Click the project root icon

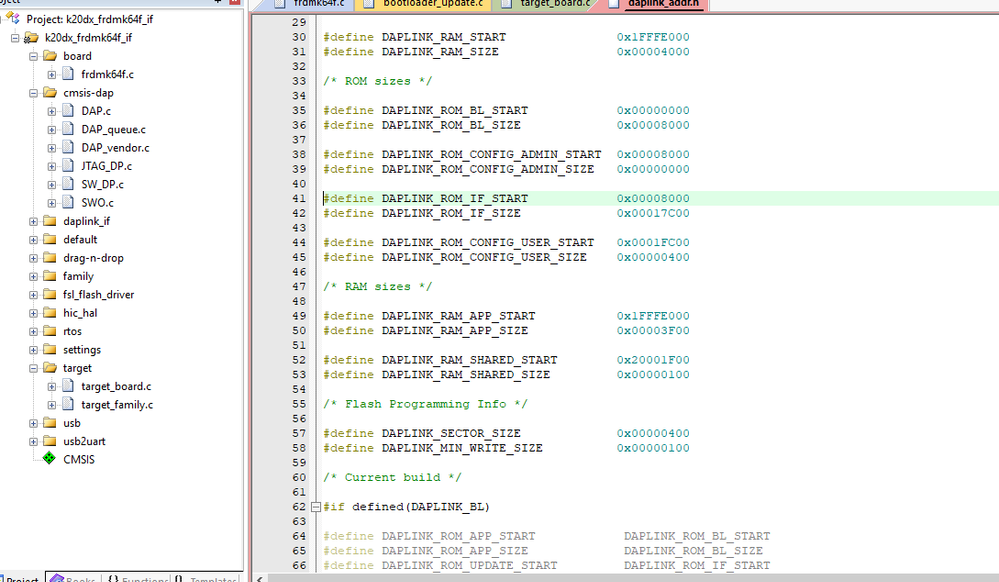pos(13,18)
